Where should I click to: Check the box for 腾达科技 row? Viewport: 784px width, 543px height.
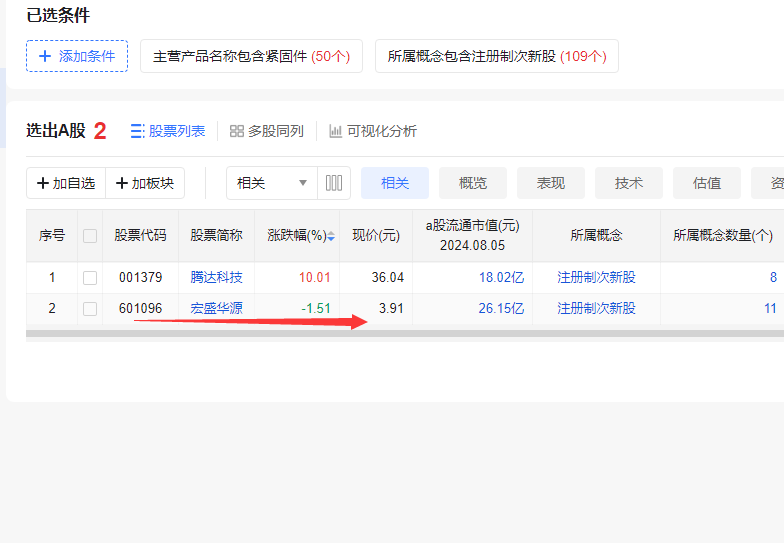pos(90,278)
